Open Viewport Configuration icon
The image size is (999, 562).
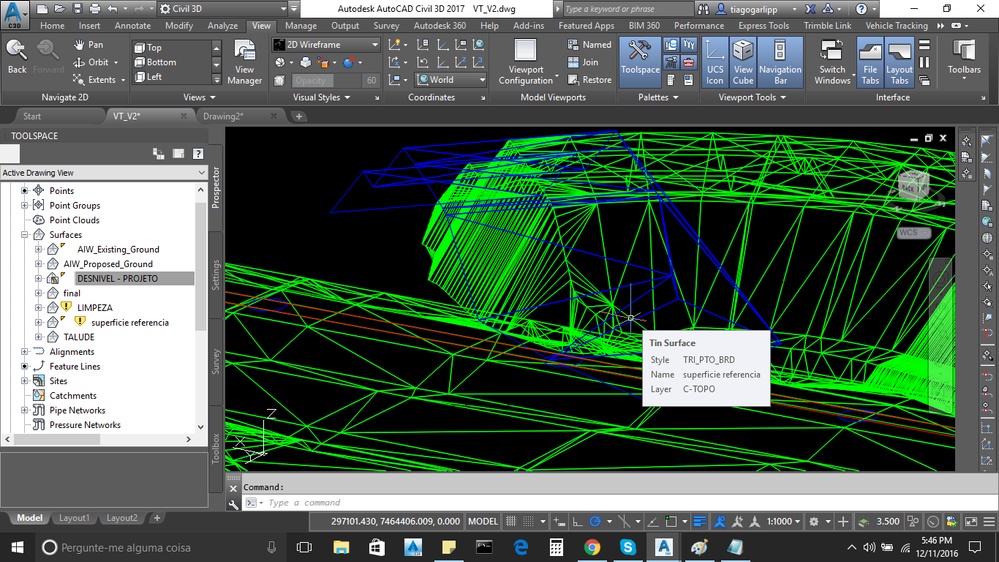pos(526,62)
